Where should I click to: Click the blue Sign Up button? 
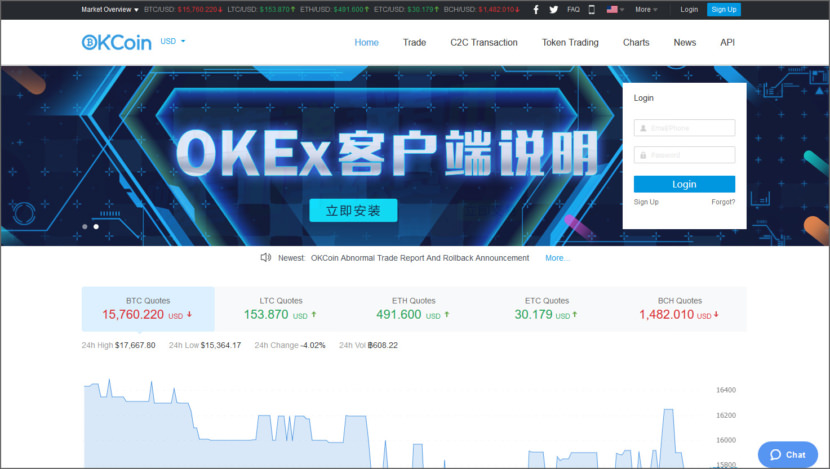click(x=724, y=10)
